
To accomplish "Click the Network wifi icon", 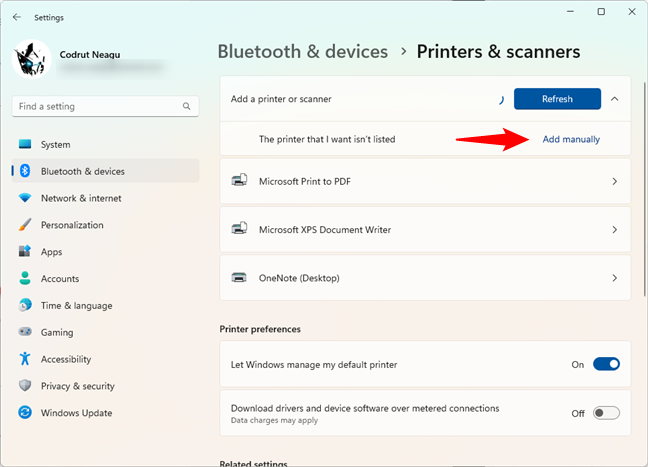I will pyautogui.click(x=25, y=198).
